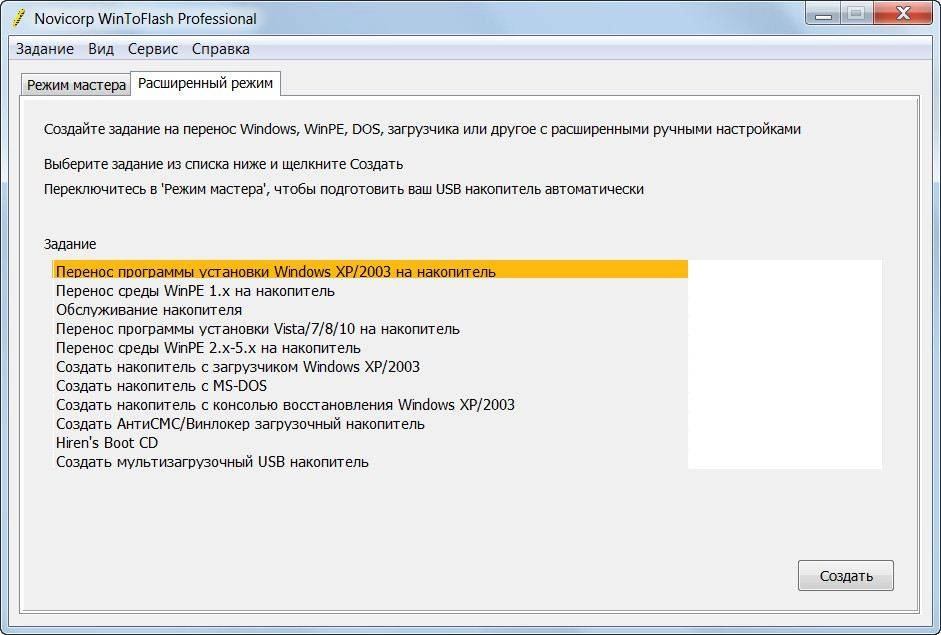Open the Справка menu

point(221,49)
